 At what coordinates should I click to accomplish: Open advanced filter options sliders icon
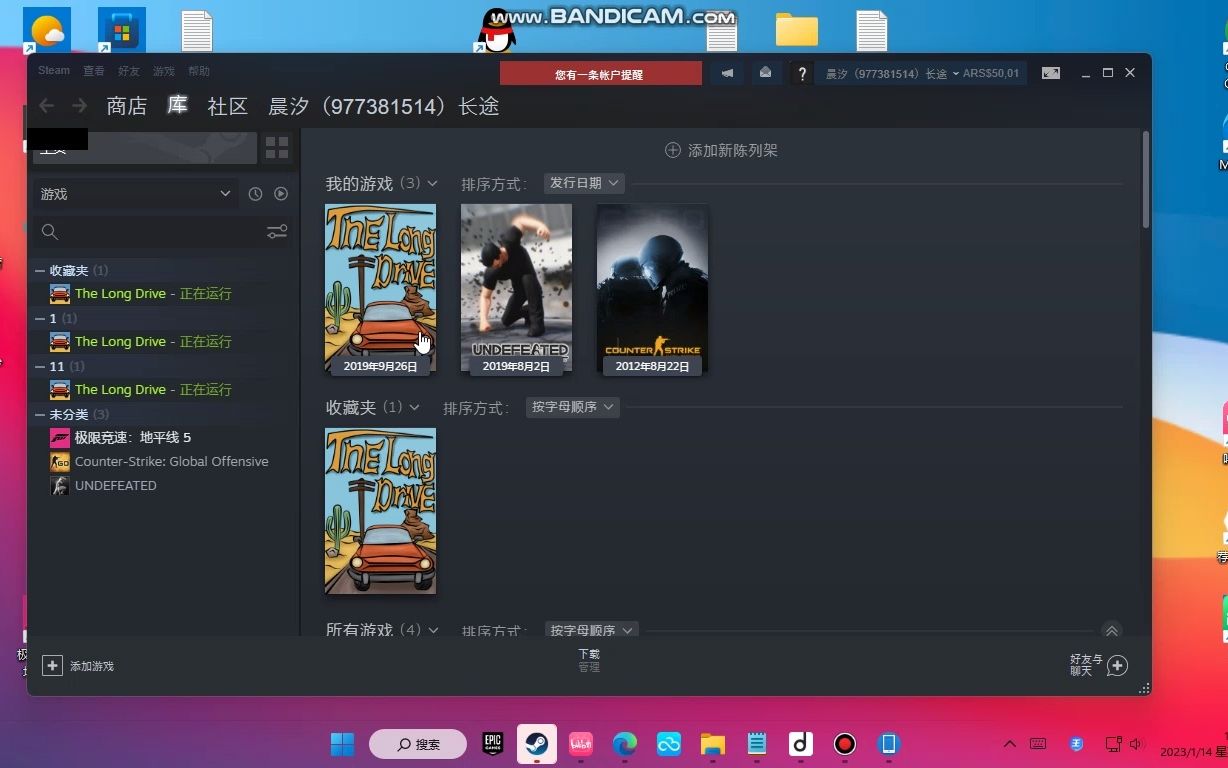tap(277, 231)
